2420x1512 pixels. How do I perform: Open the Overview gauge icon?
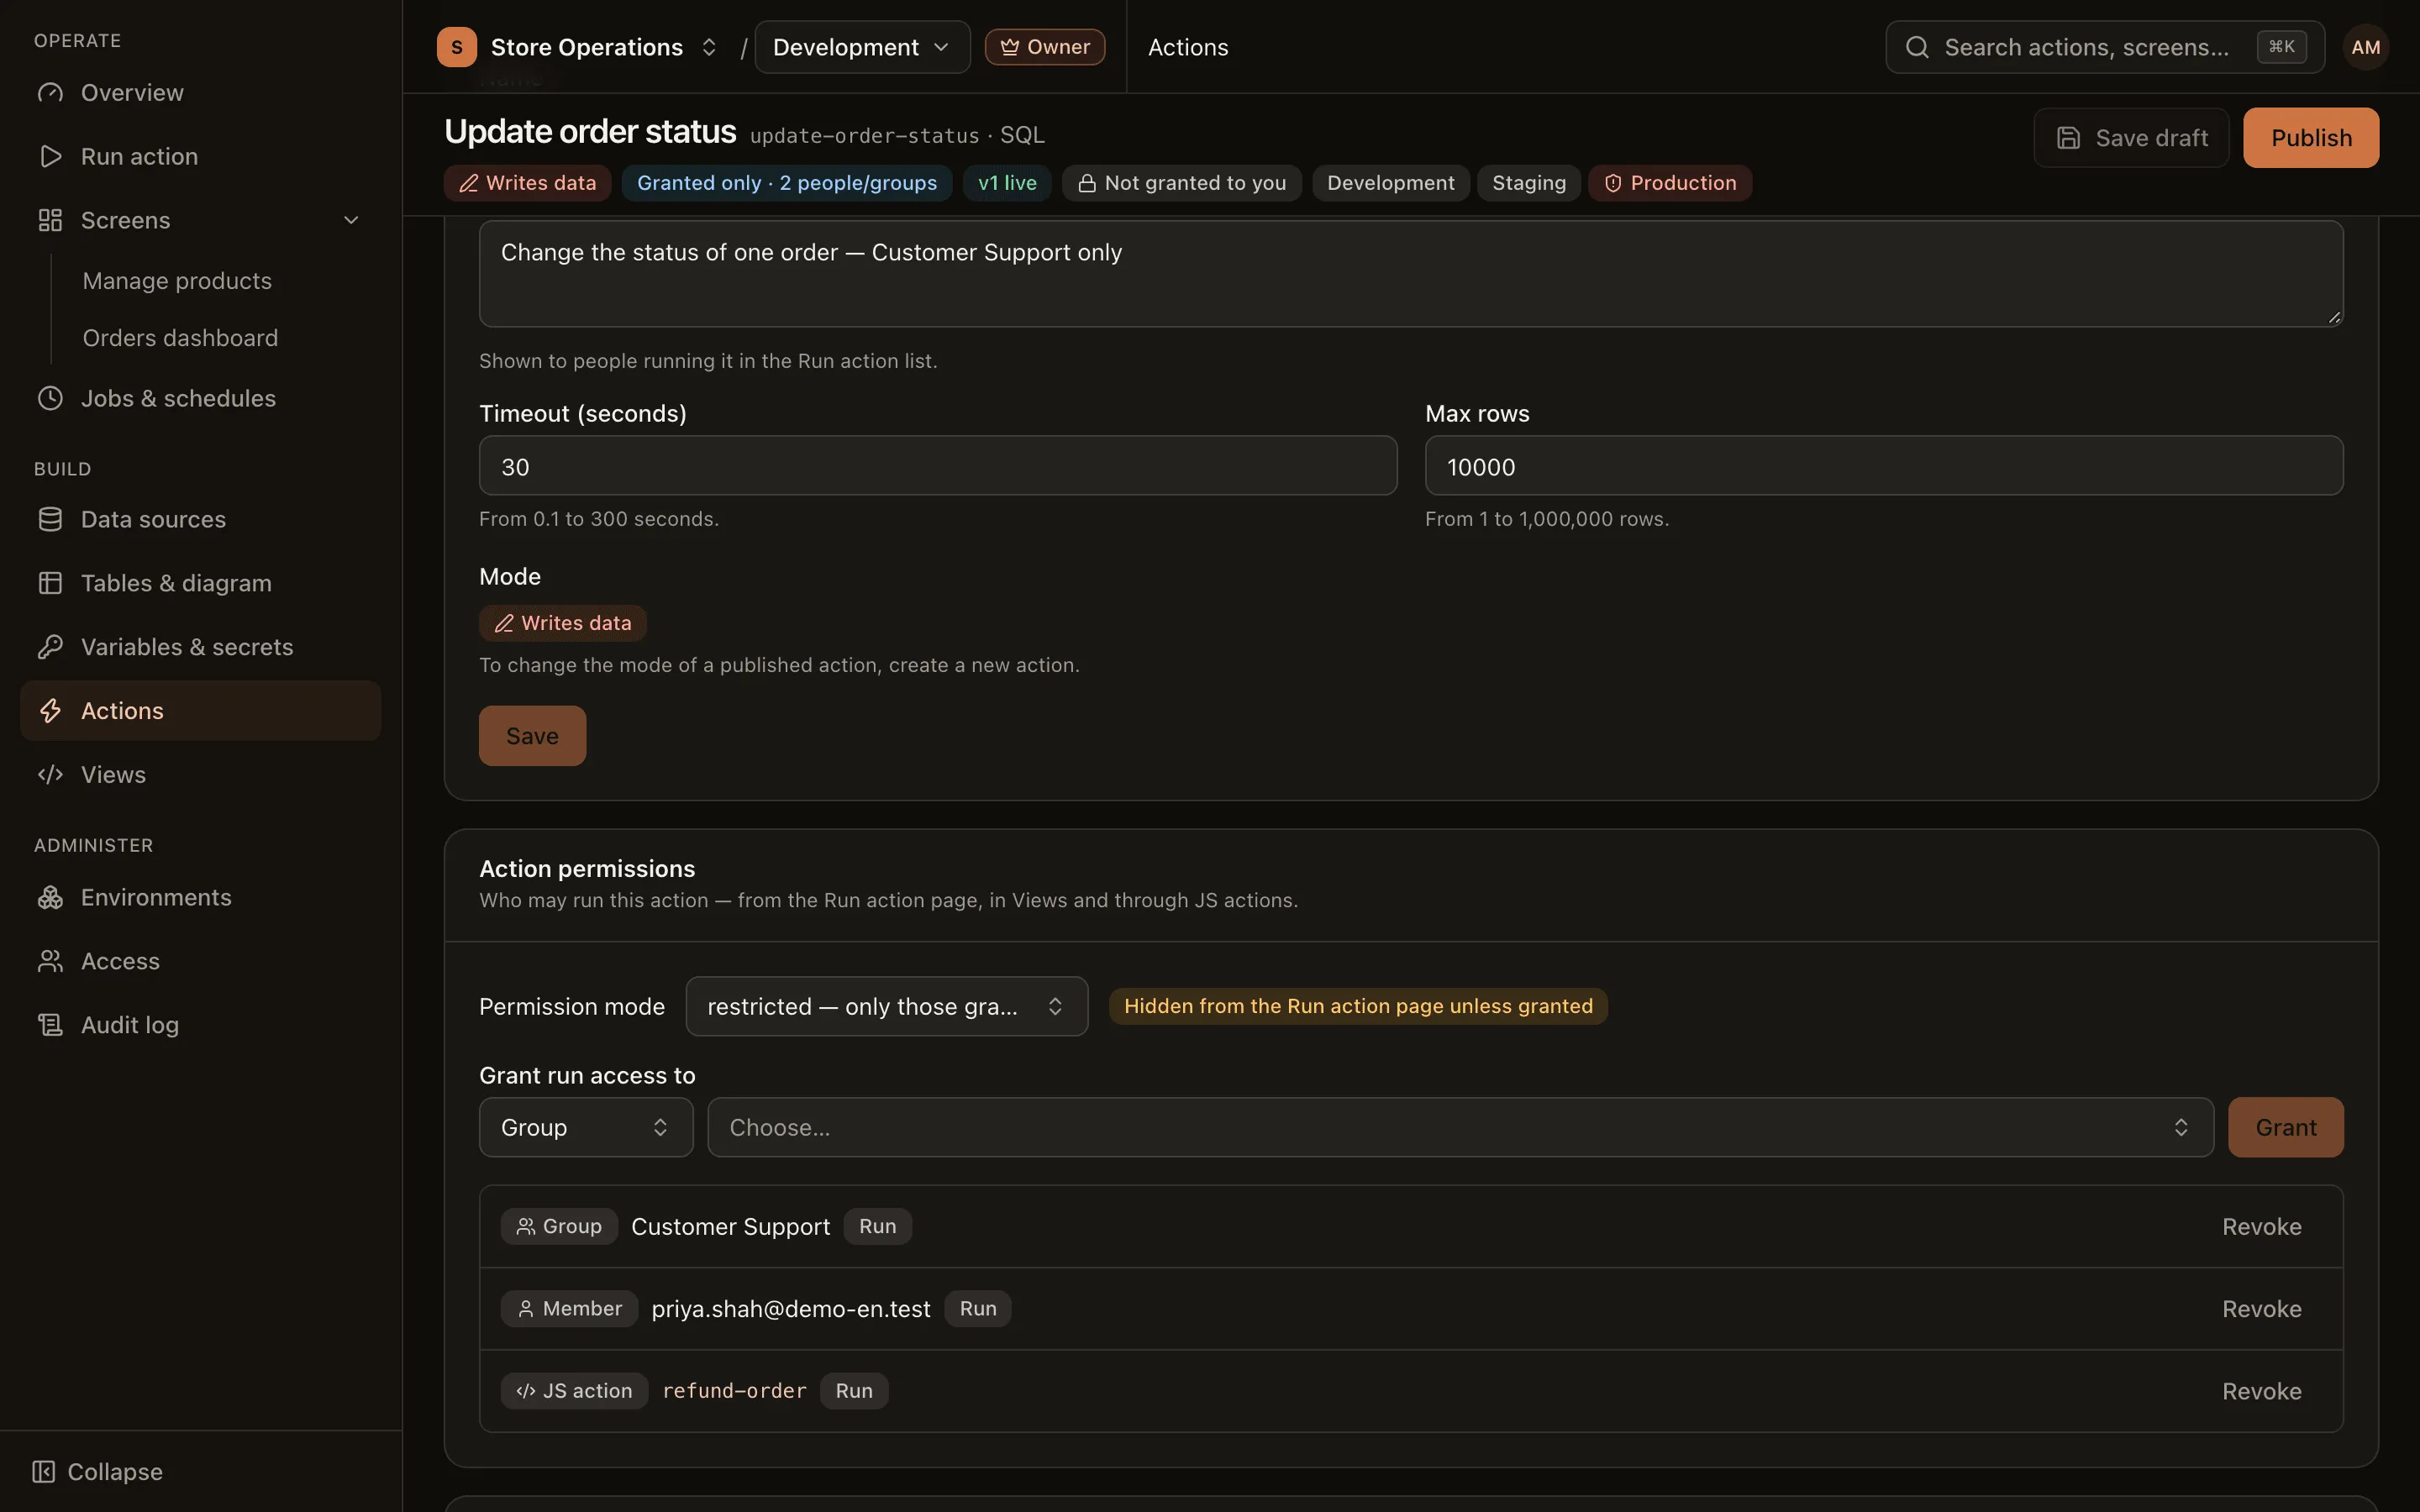point(50,93)
